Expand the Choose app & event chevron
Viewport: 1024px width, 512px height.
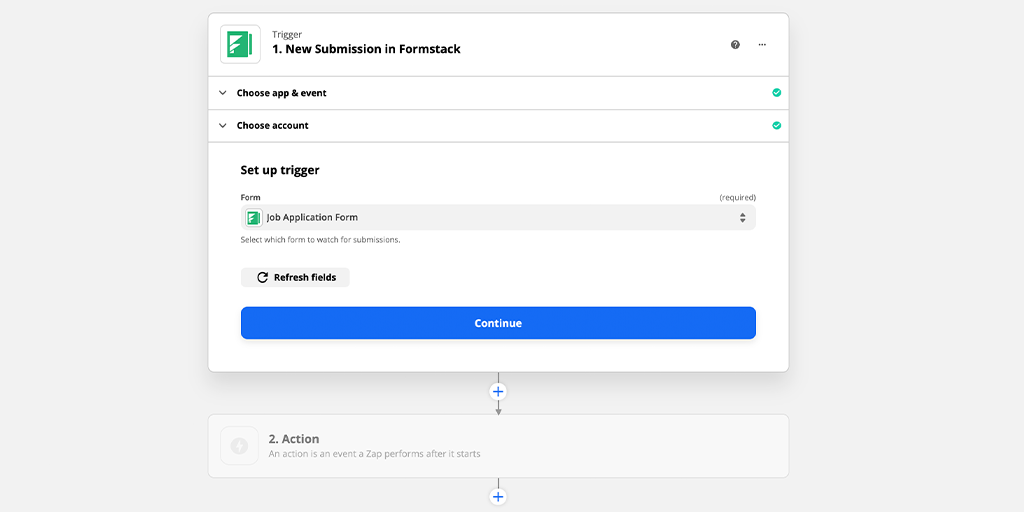(x=223, y=93)
